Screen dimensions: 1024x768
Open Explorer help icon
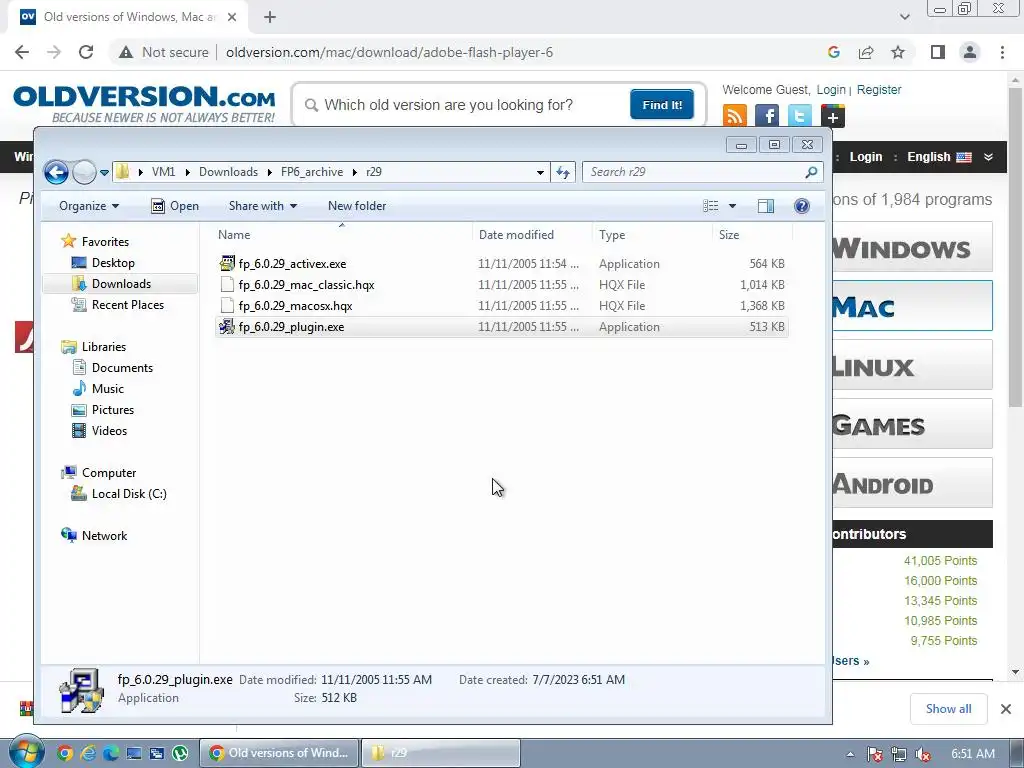[801, 206]
